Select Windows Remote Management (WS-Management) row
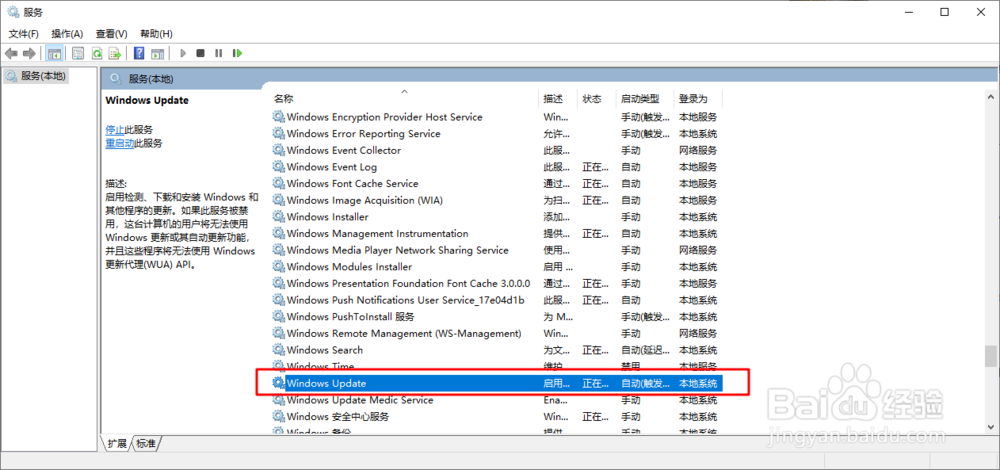Image resolution: width=1000 pixels, height=470 pixels. click(x=497, y=334)
